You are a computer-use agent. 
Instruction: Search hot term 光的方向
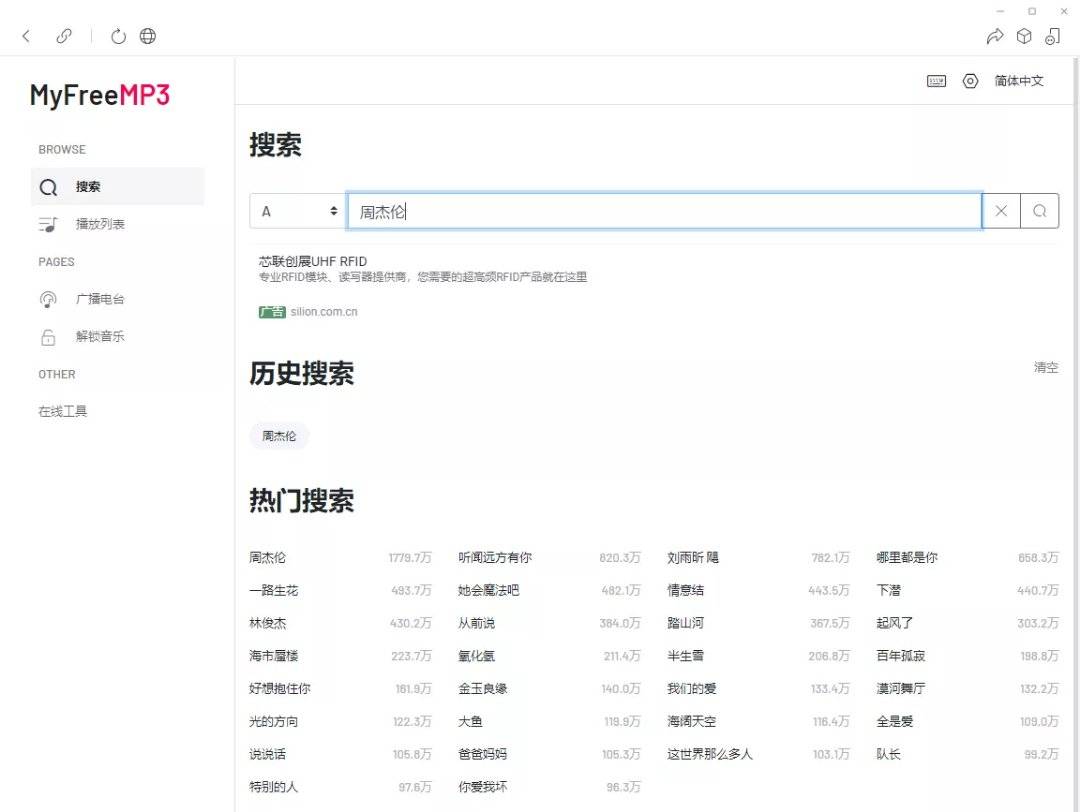pyautogui.click(x=273, y=722)
